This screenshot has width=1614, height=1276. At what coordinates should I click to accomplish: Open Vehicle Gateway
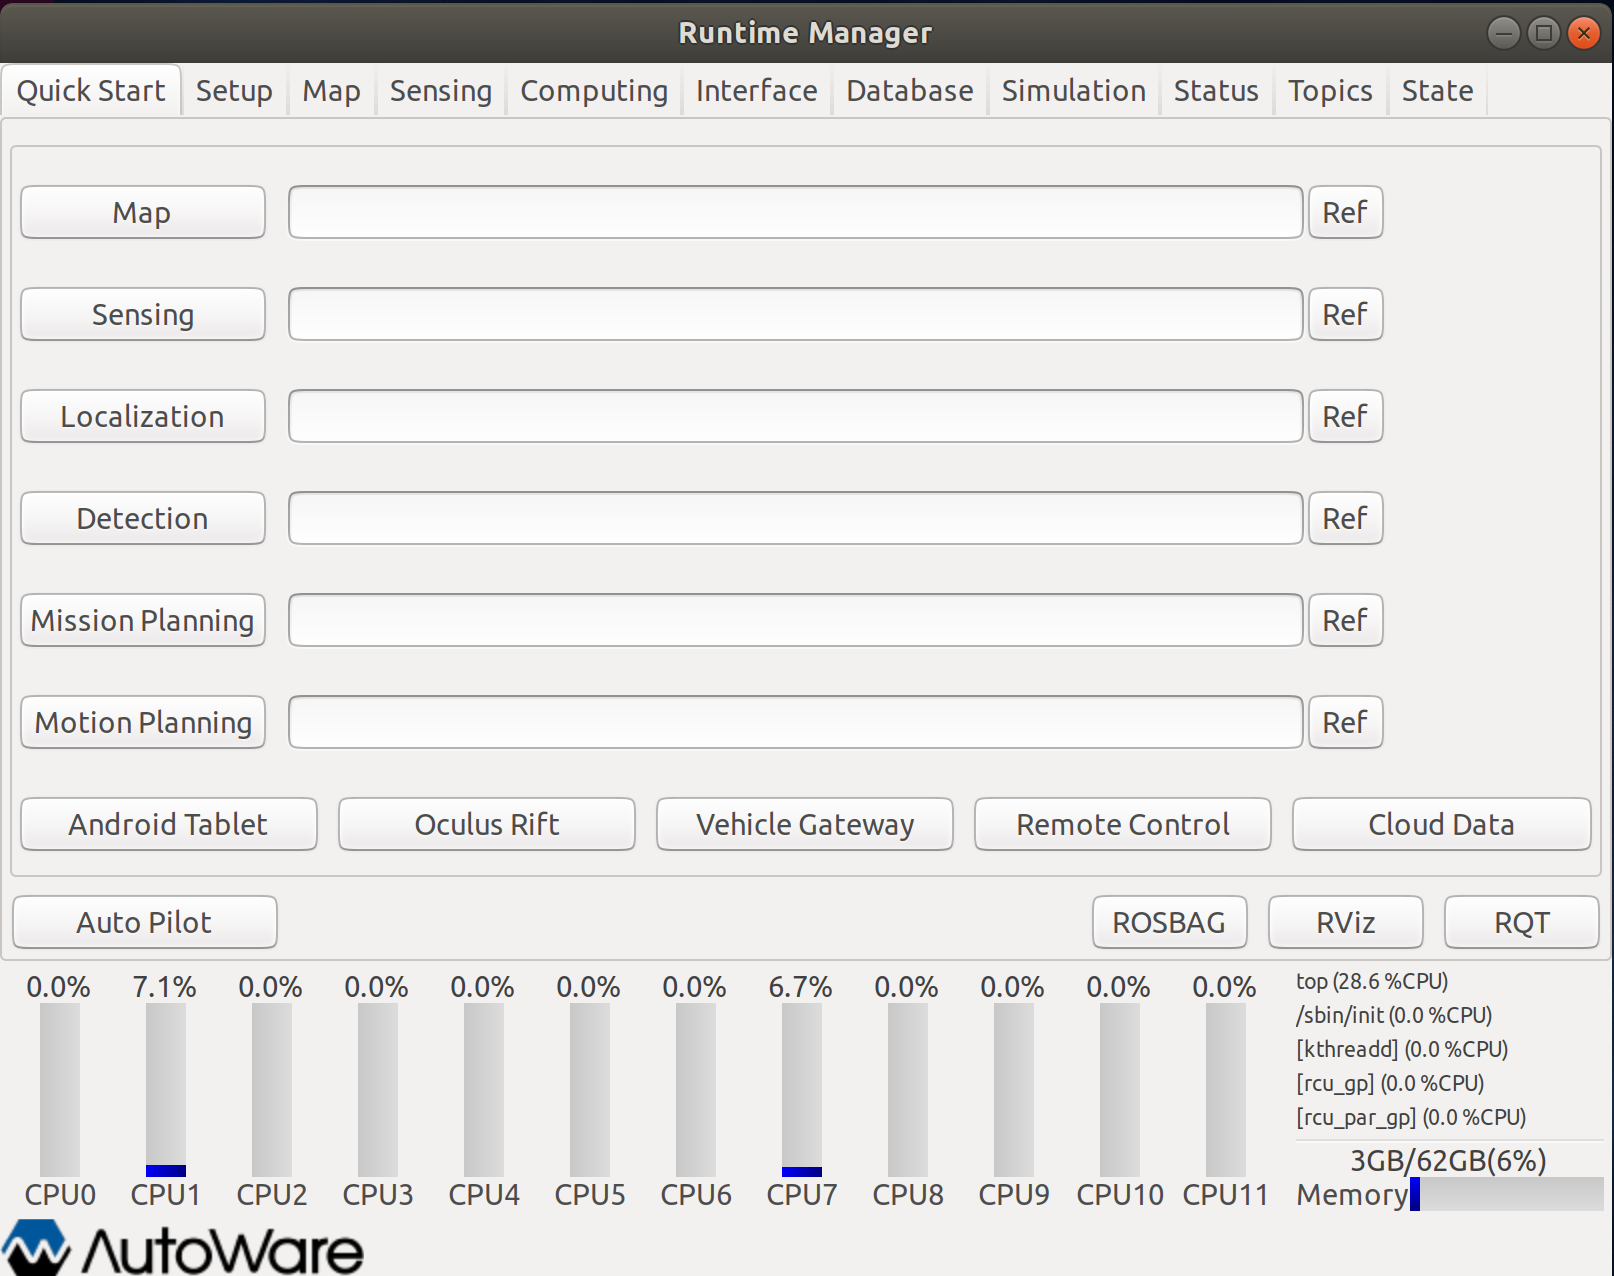click(804, 824)
